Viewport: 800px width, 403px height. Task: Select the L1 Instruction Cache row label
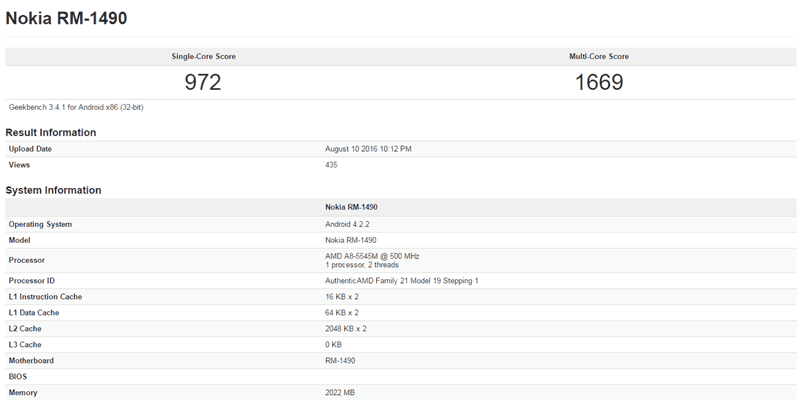pyautogui.click(x=47, y=297)
